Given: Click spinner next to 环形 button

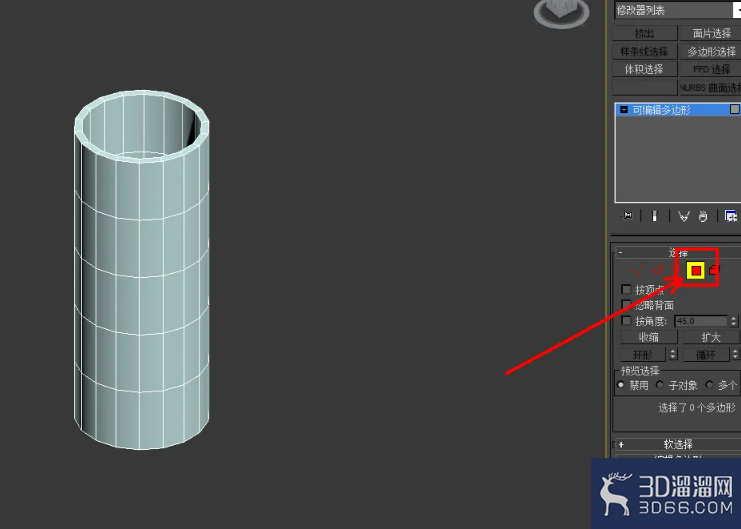Looking at the screenshot, I should point(673,354).
